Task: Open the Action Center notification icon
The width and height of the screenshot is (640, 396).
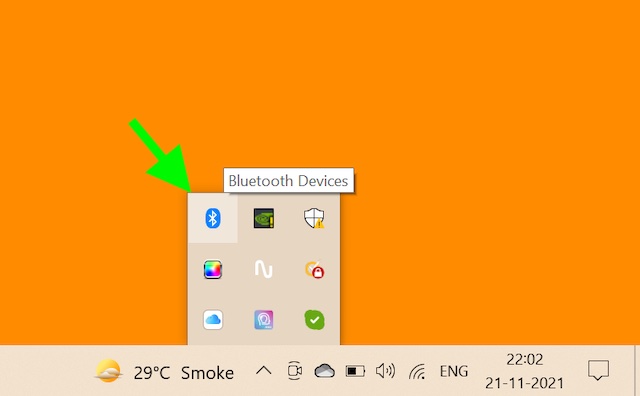Action: (x=598, y=370)
